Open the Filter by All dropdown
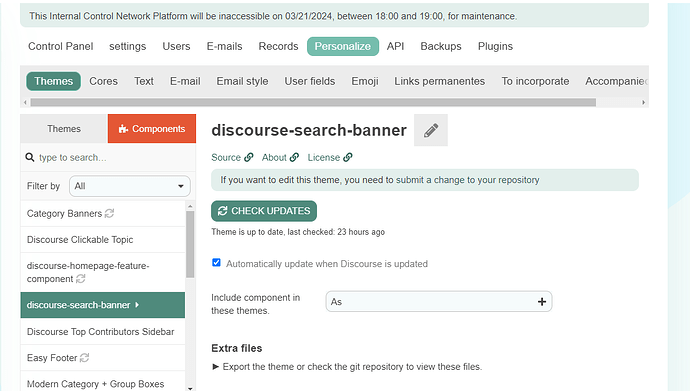The height and width of the screenshot is (391, 690). pyautogui.click(x=129, y=186)
